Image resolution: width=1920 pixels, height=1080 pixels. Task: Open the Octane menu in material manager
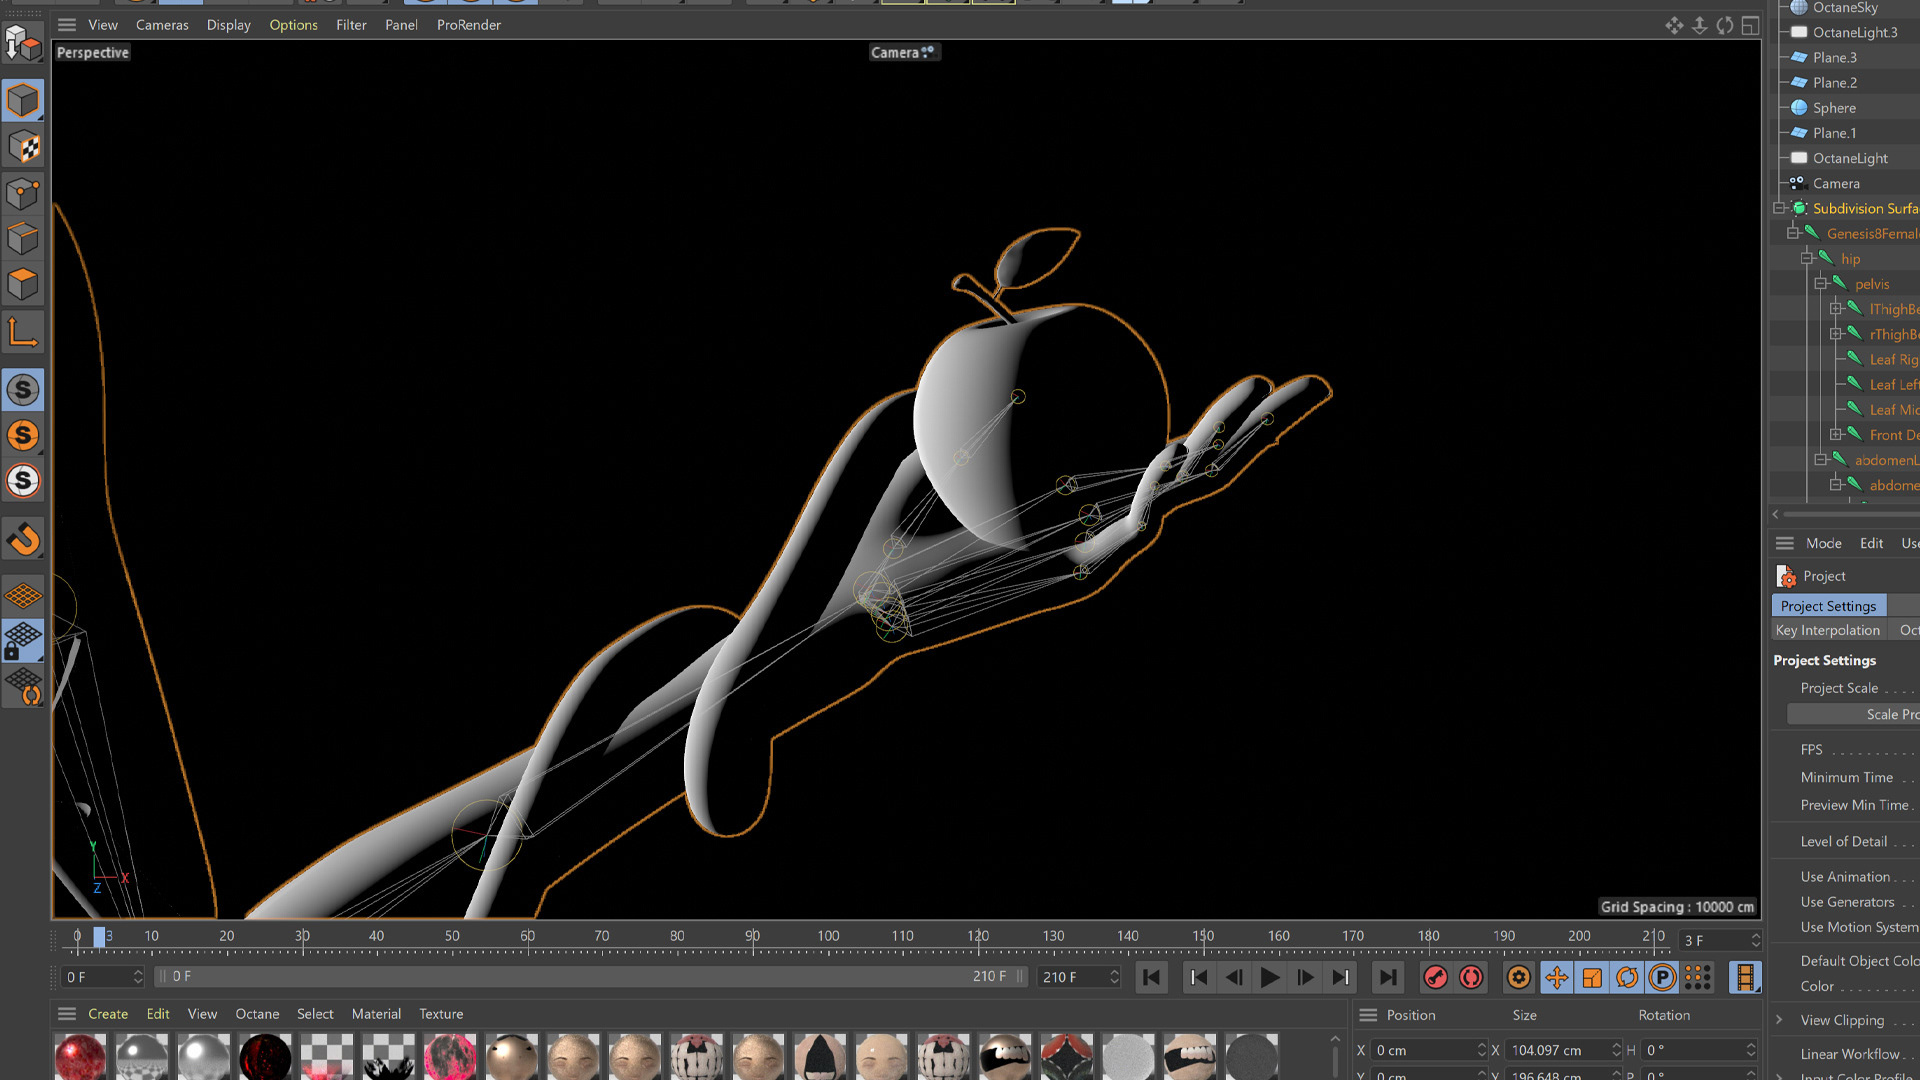point(257,1014)
